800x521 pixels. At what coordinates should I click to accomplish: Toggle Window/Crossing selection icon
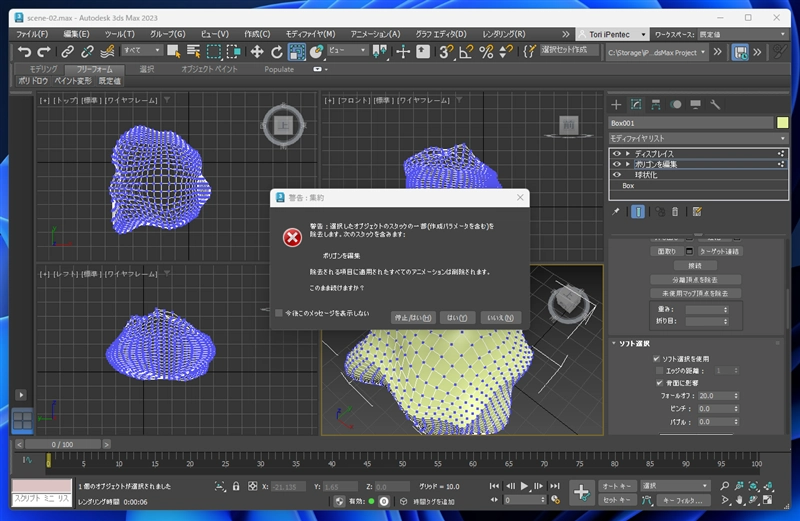click(x=233, y=52)
